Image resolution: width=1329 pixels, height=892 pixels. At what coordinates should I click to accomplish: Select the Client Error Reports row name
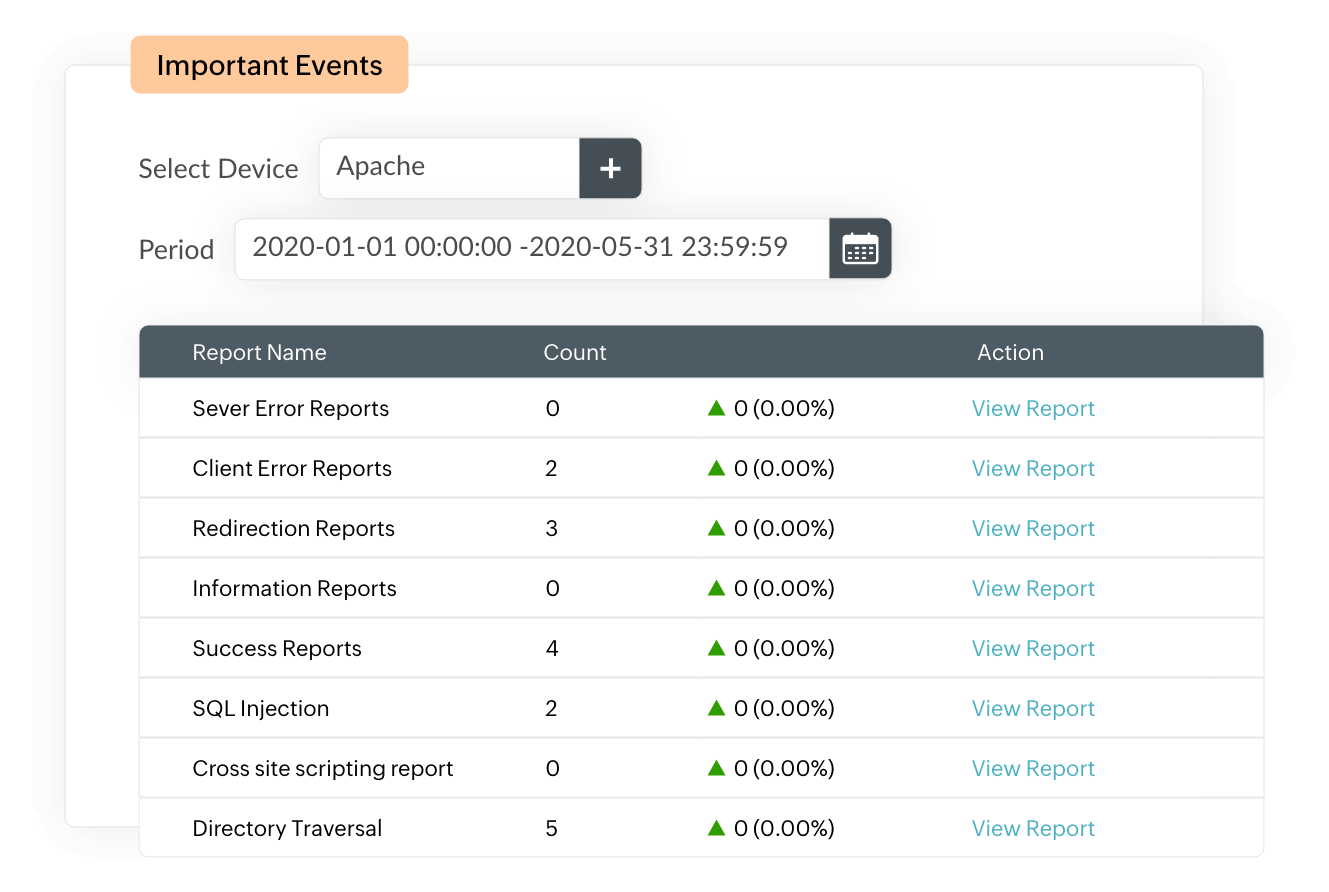tap(292, 468)
